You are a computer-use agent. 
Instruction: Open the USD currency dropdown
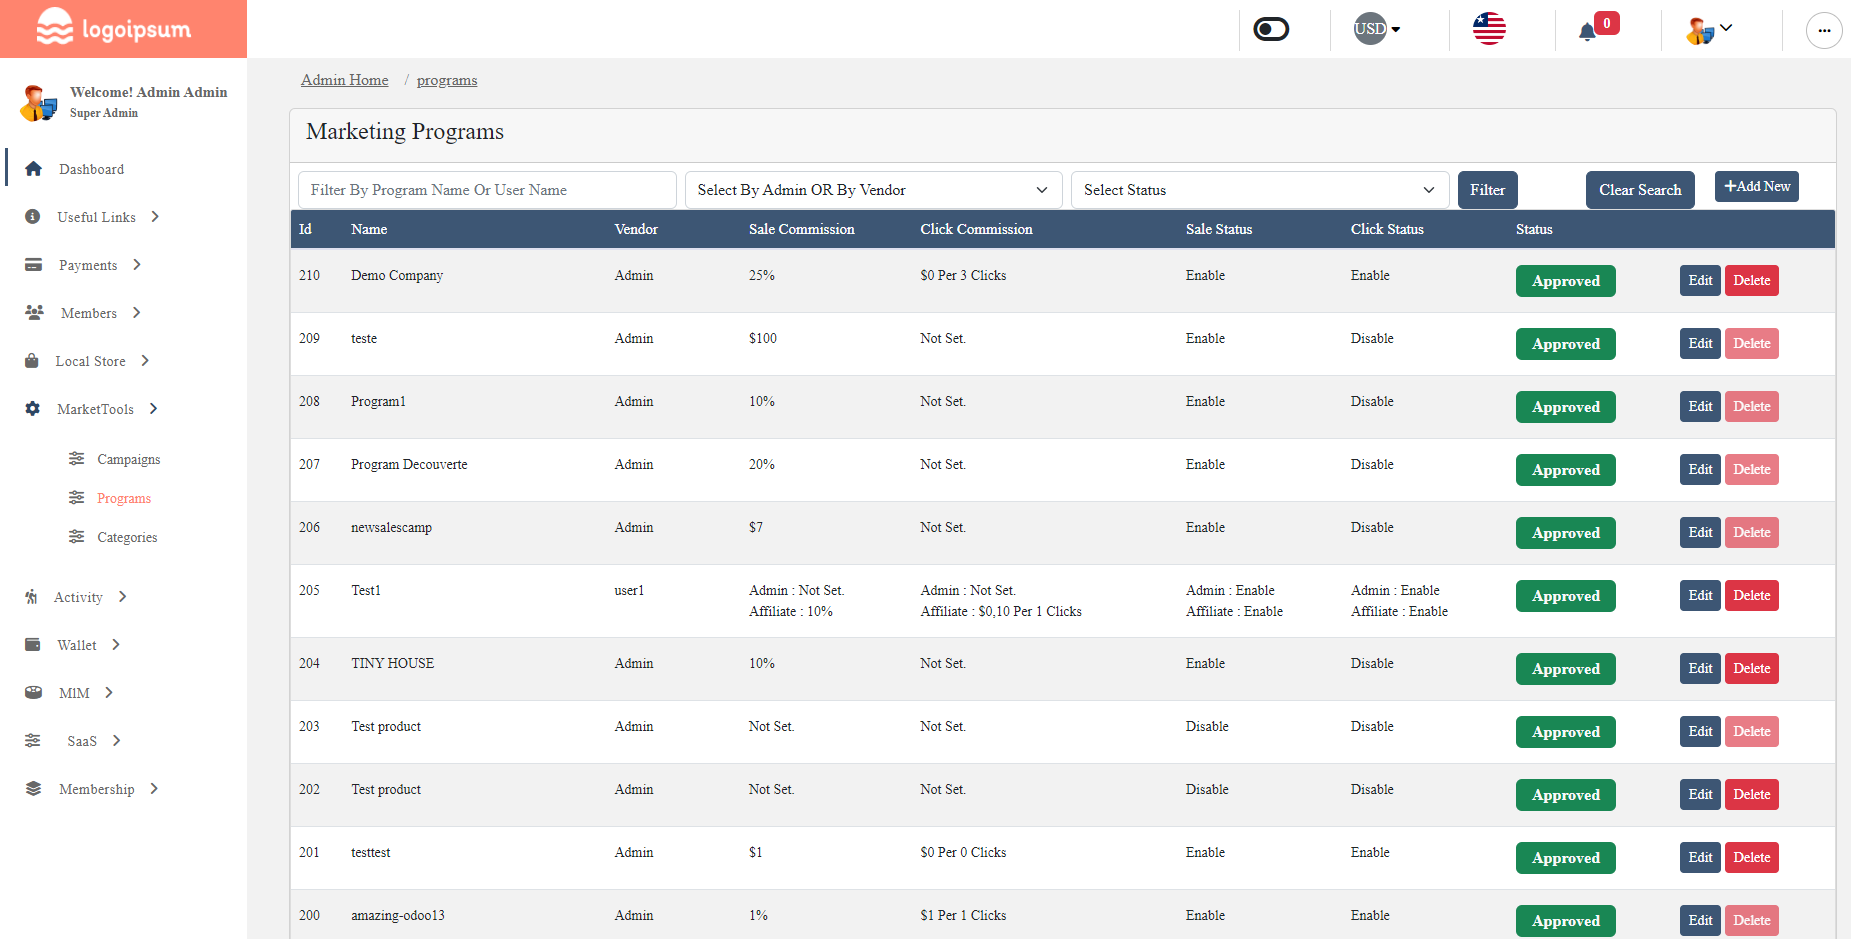coord(1376,29)
